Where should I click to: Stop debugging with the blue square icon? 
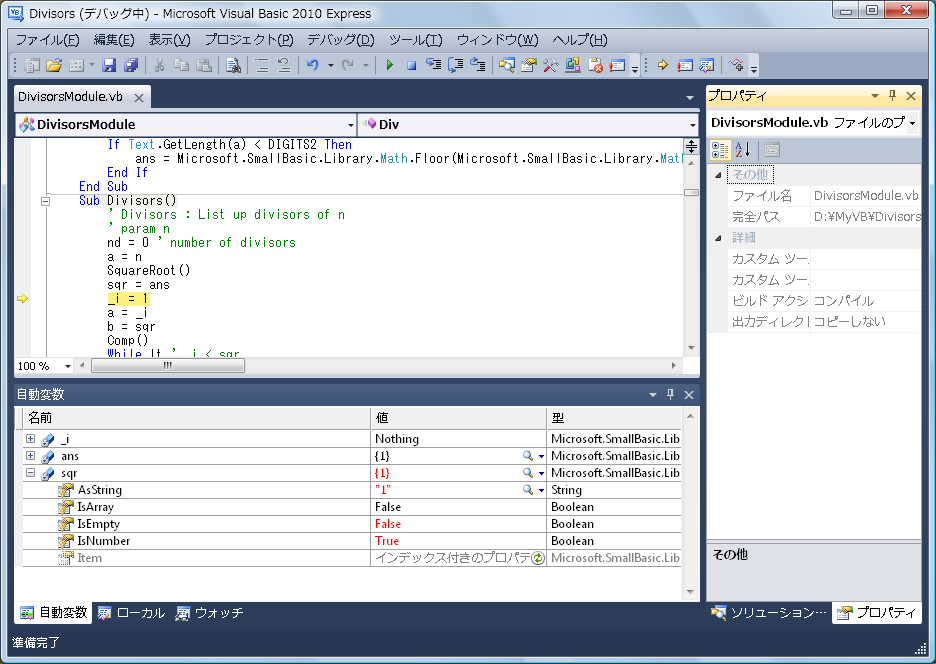pos(410,66)
